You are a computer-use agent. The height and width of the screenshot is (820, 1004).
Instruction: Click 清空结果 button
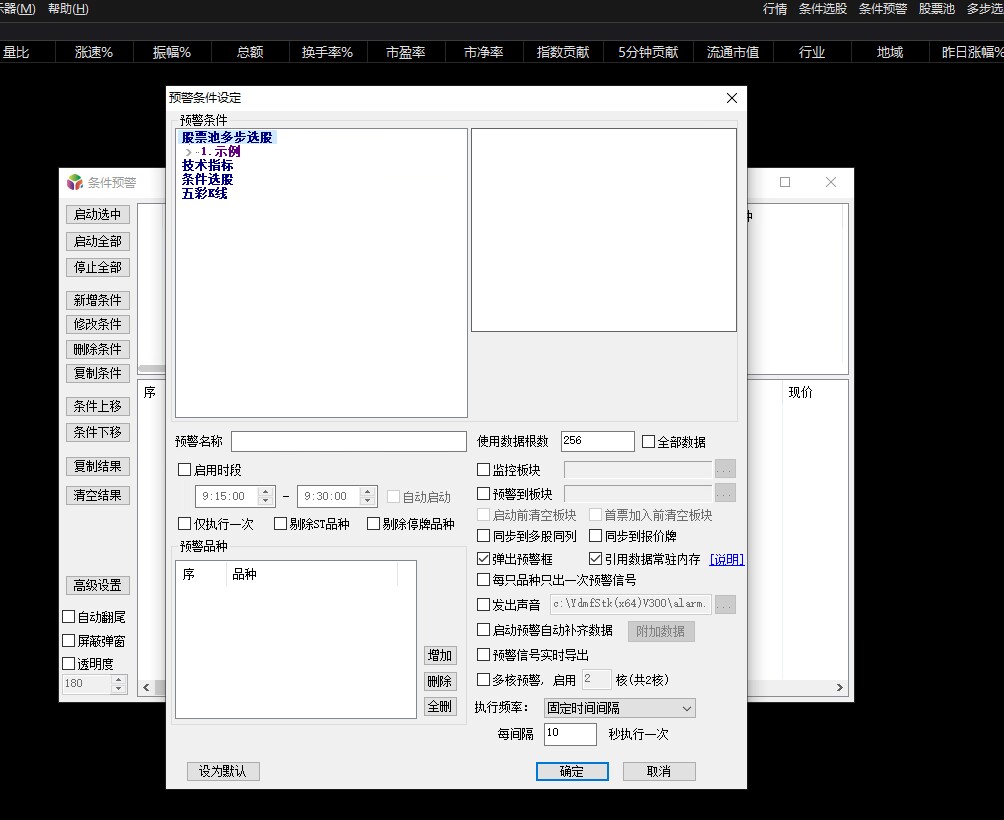(x=98, y=495)
